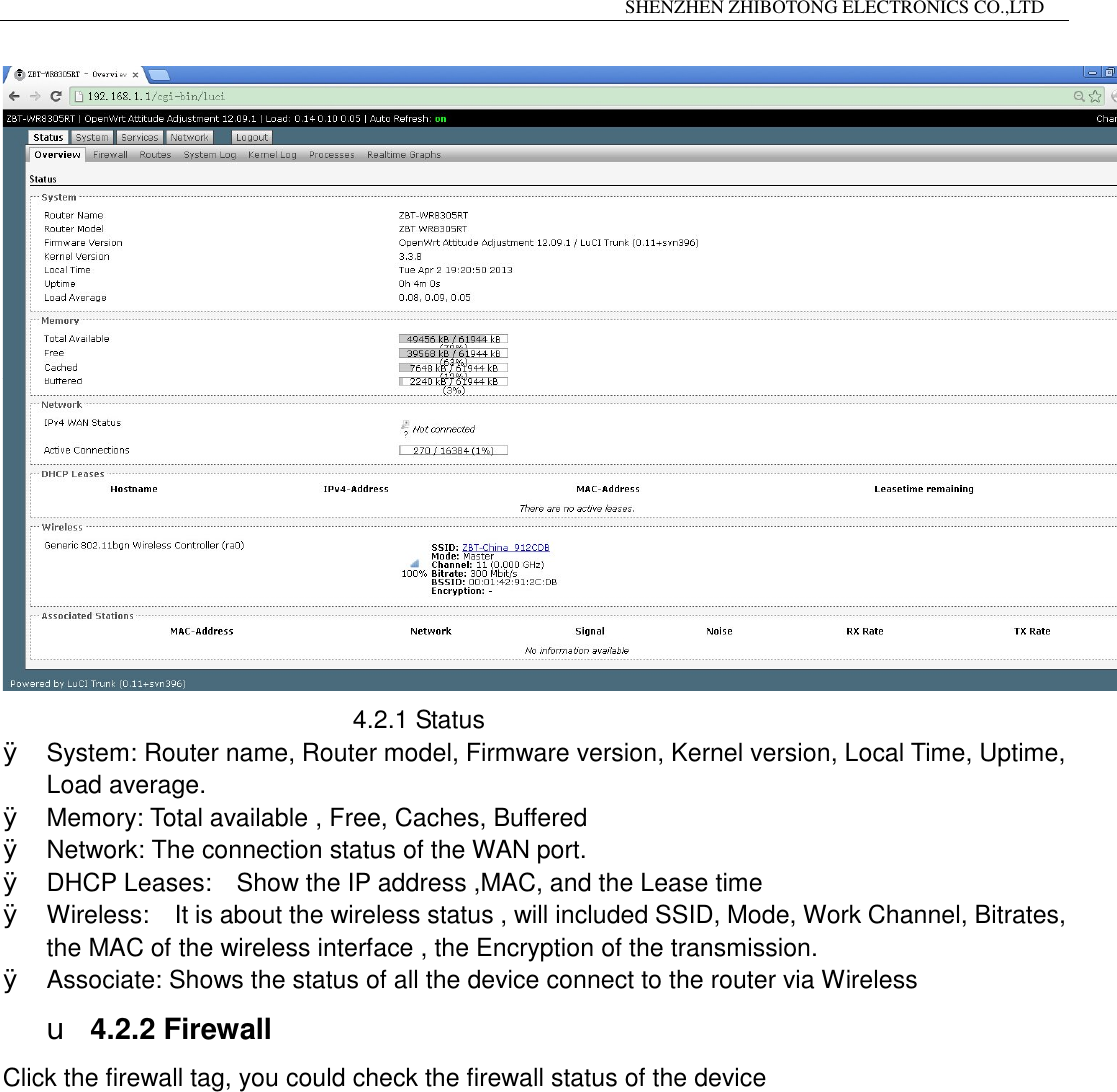The width and height of the screenshot is (1117, 1092).
Task: Click the browser forward navigation arrow
Action: click(33, 94)
